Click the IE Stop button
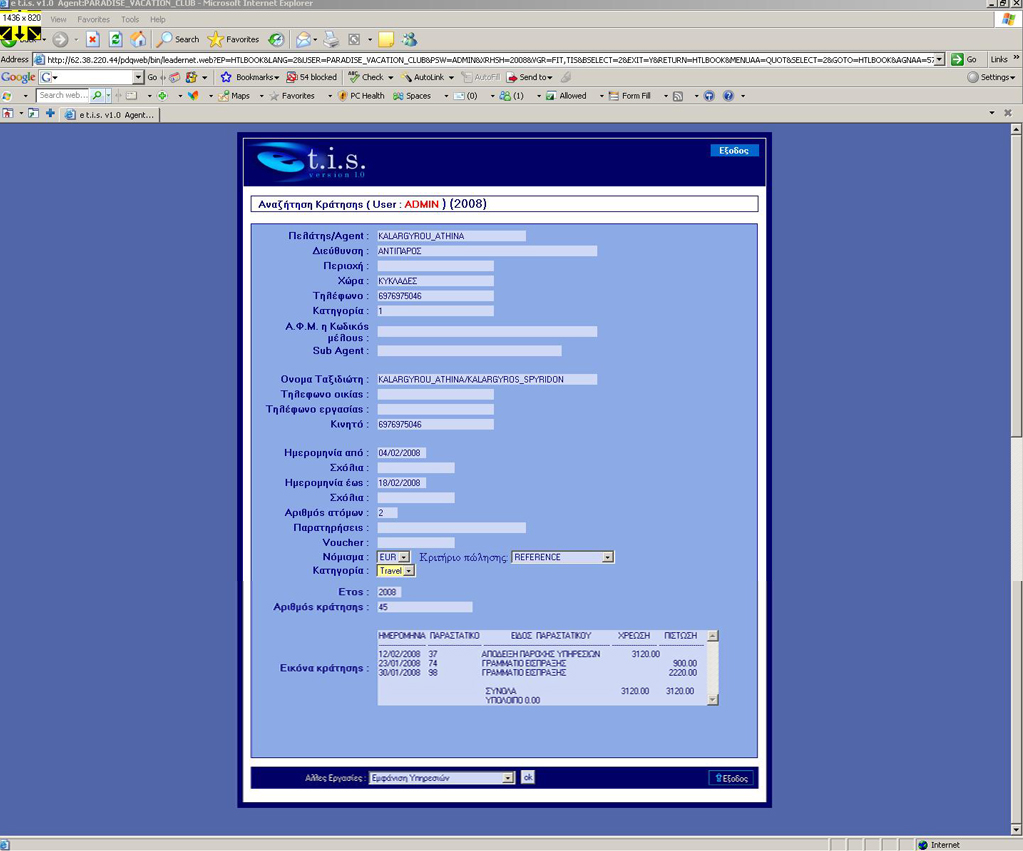 pyautogui.click(x=93, y=40)
